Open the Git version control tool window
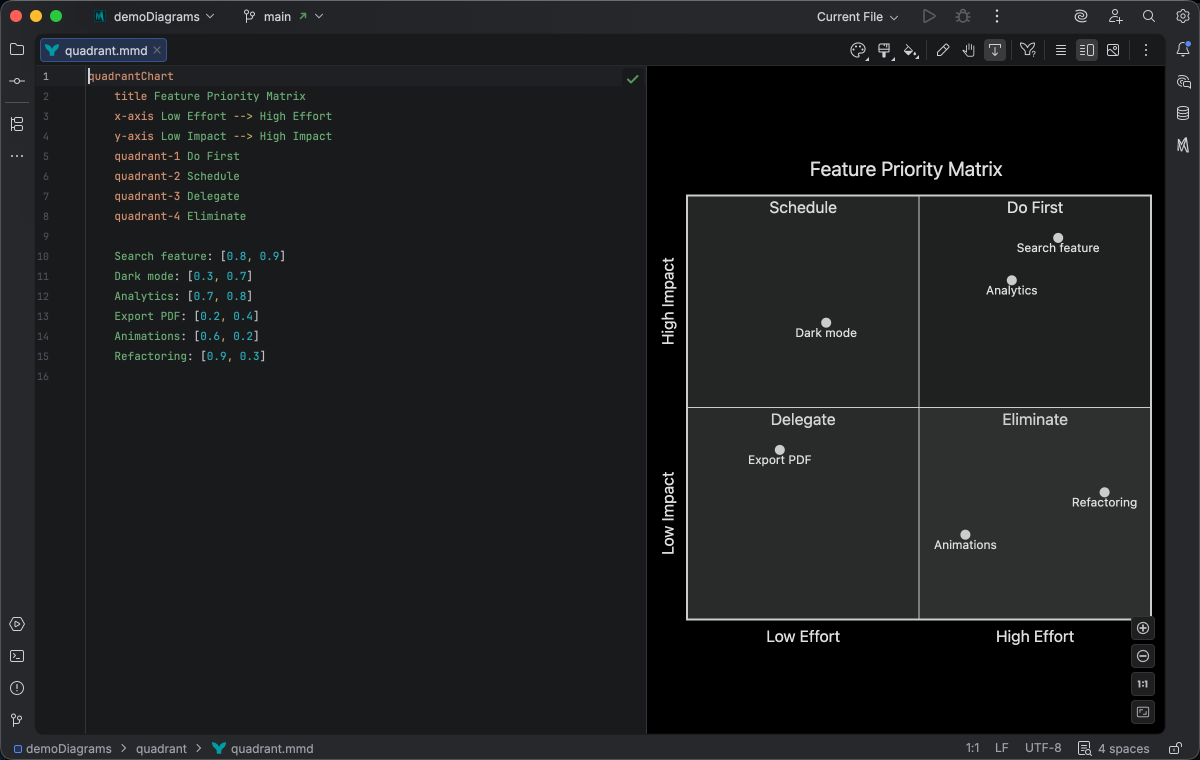Viewport: 1200px width, 760px height. [x=17, y=720]
